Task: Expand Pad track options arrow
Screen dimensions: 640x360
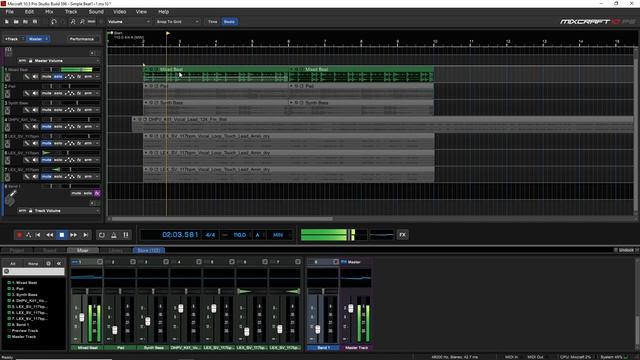Action: point(98,93)
